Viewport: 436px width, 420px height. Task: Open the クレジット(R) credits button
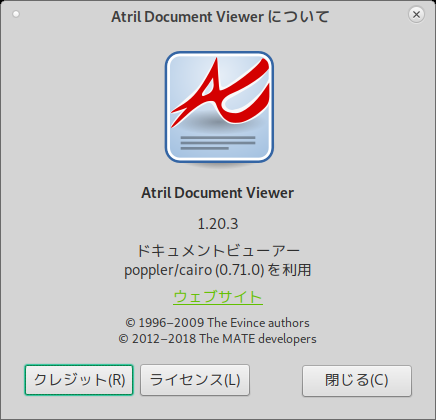coord(79,380)
